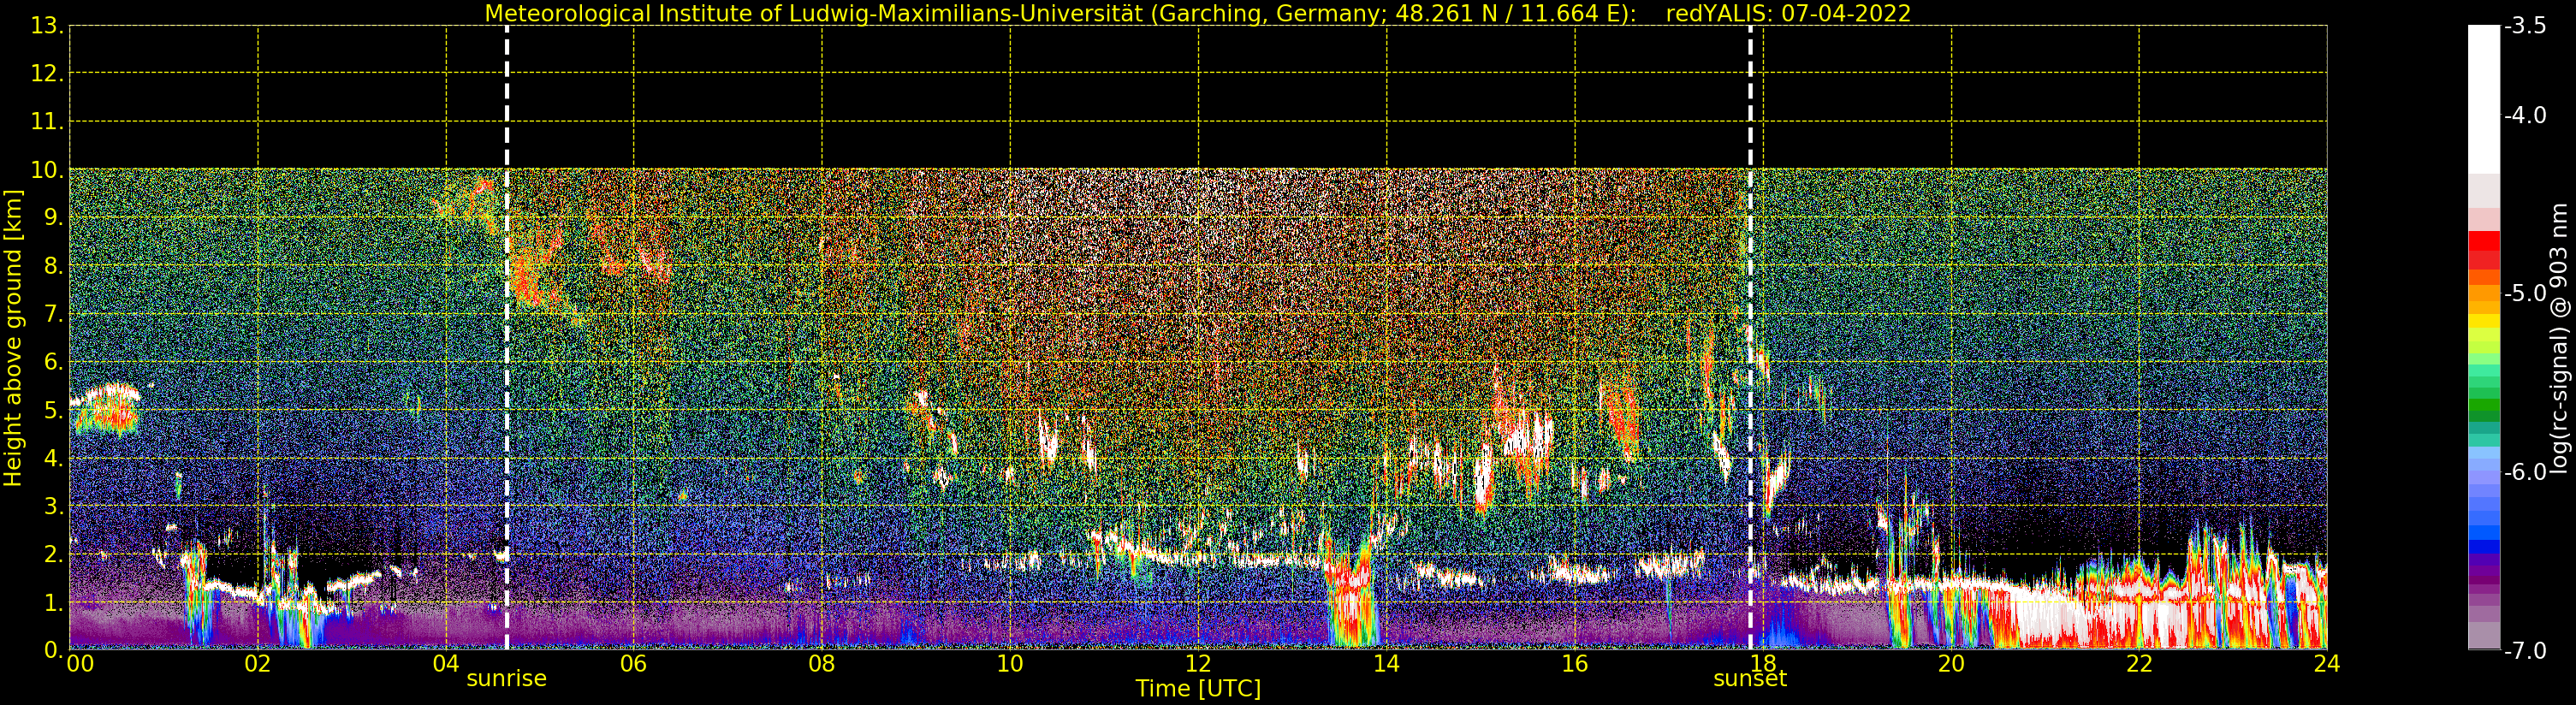2576x705 pixels.
Task: Click the '02' tick on the time axis
Action: (x=258, y=664)
